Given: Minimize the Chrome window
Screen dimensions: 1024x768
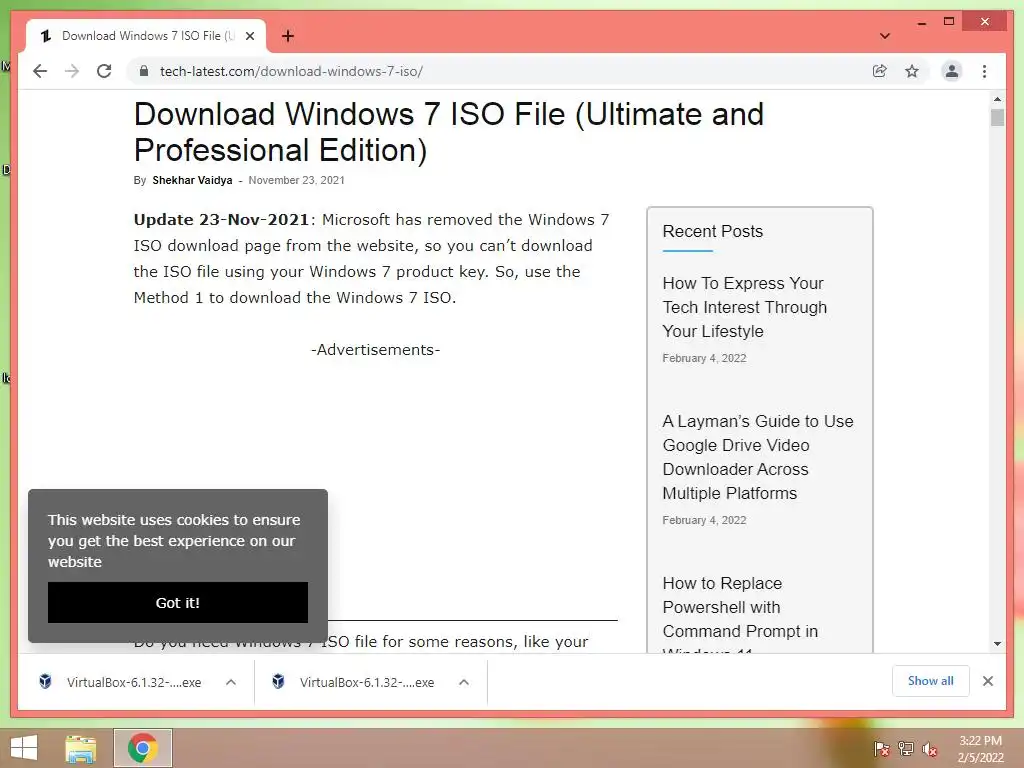Looking at the screenshot, I should pyautogui.click(x=921, y=22).
